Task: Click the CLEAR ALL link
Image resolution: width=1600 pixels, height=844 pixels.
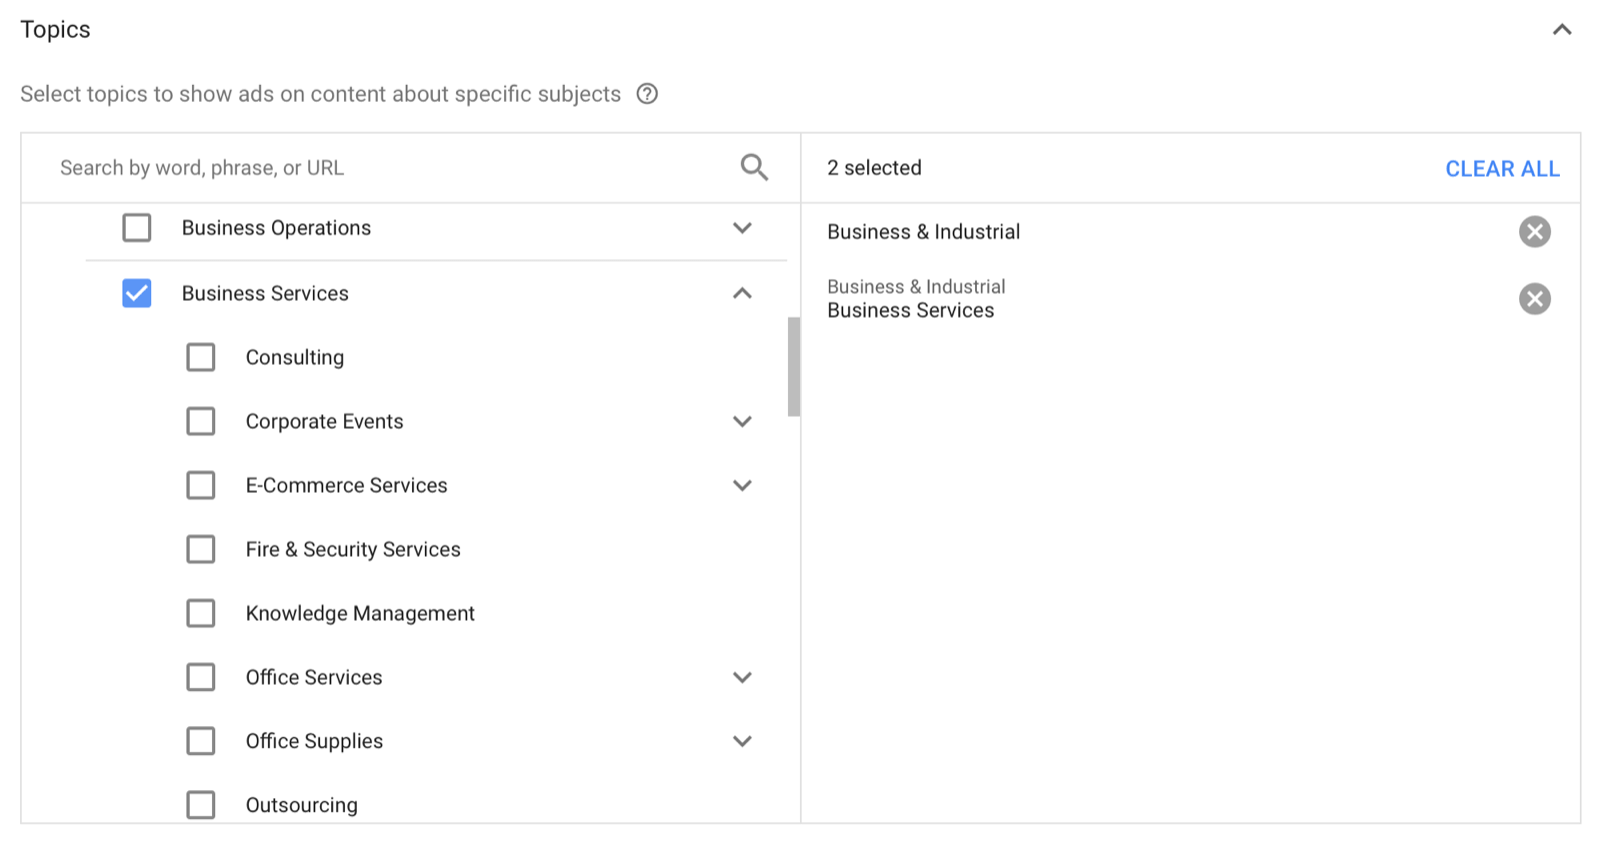Action: [x=1502, y=169]
